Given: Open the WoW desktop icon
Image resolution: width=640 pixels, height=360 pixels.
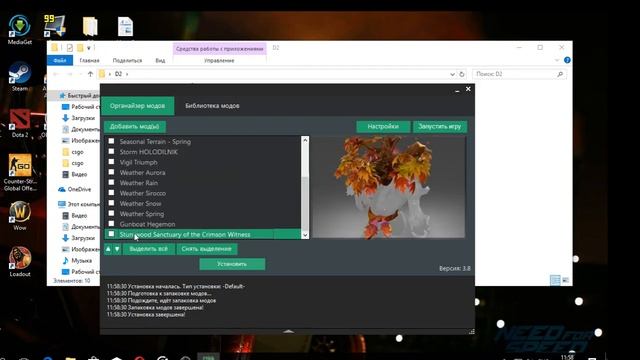Looking at the screenshot, I should coord(20,216).
